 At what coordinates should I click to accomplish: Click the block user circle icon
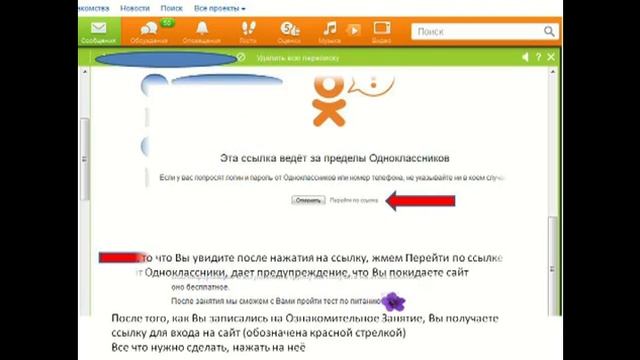tap(241, 58)
